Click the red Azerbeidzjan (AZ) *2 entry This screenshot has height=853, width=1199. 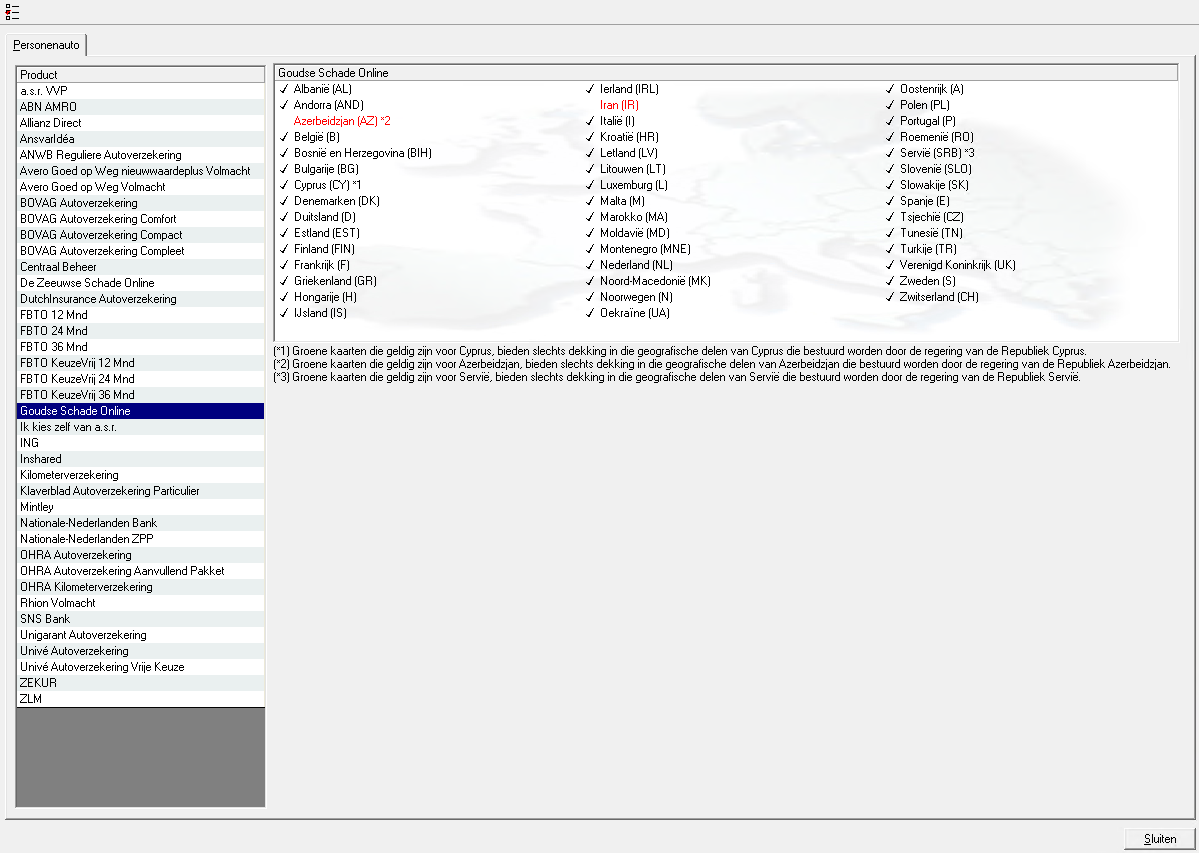point(342,121)
